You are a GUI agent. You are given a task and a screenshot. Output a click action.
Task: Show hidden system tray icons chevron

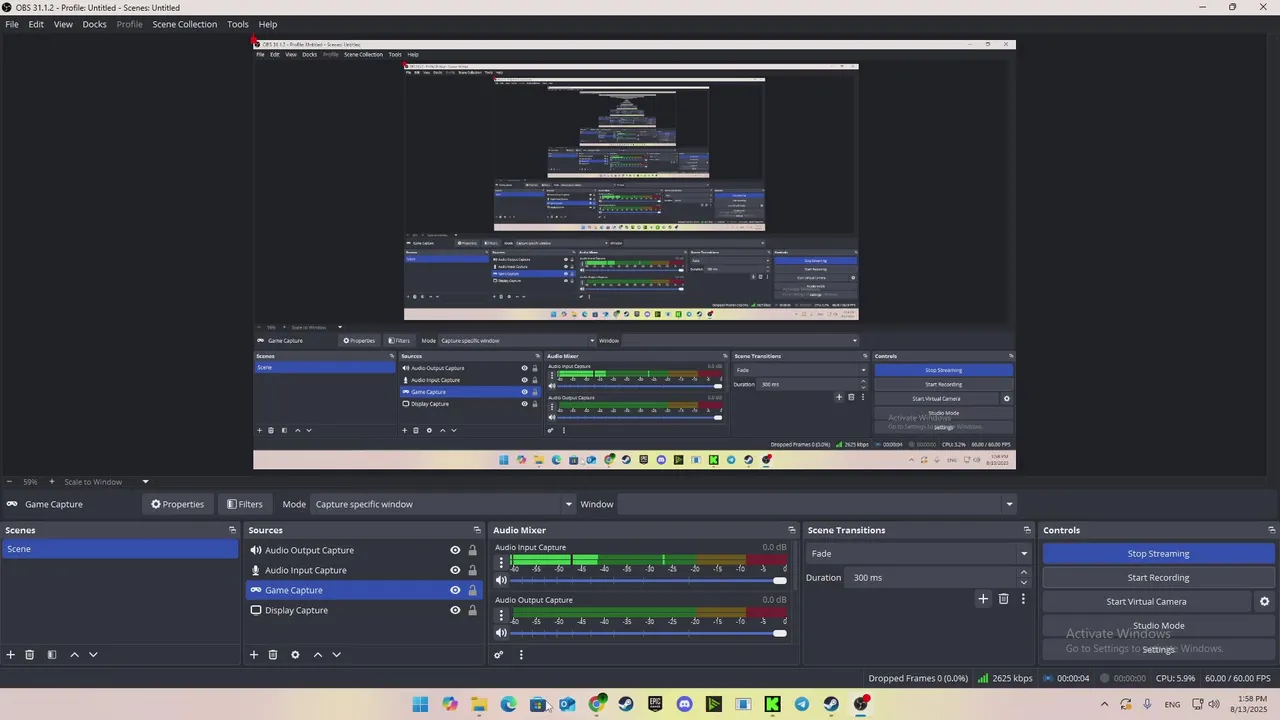tap(1104, 704)
